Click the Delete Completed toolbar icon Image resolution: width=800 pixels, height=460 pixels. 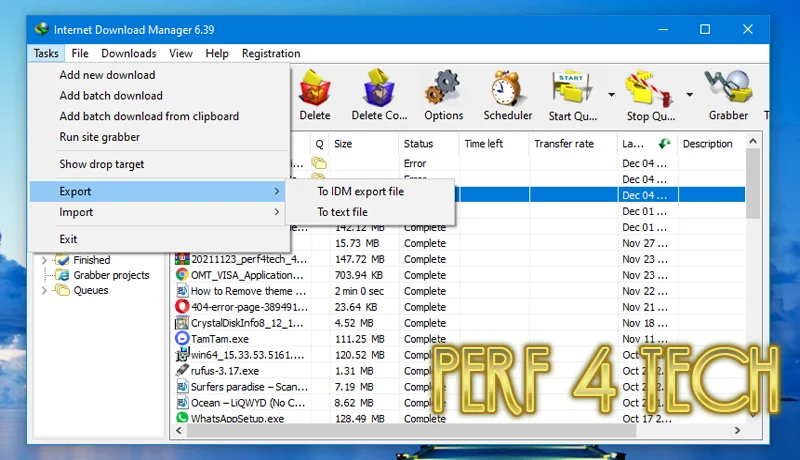tap(379, 88)
